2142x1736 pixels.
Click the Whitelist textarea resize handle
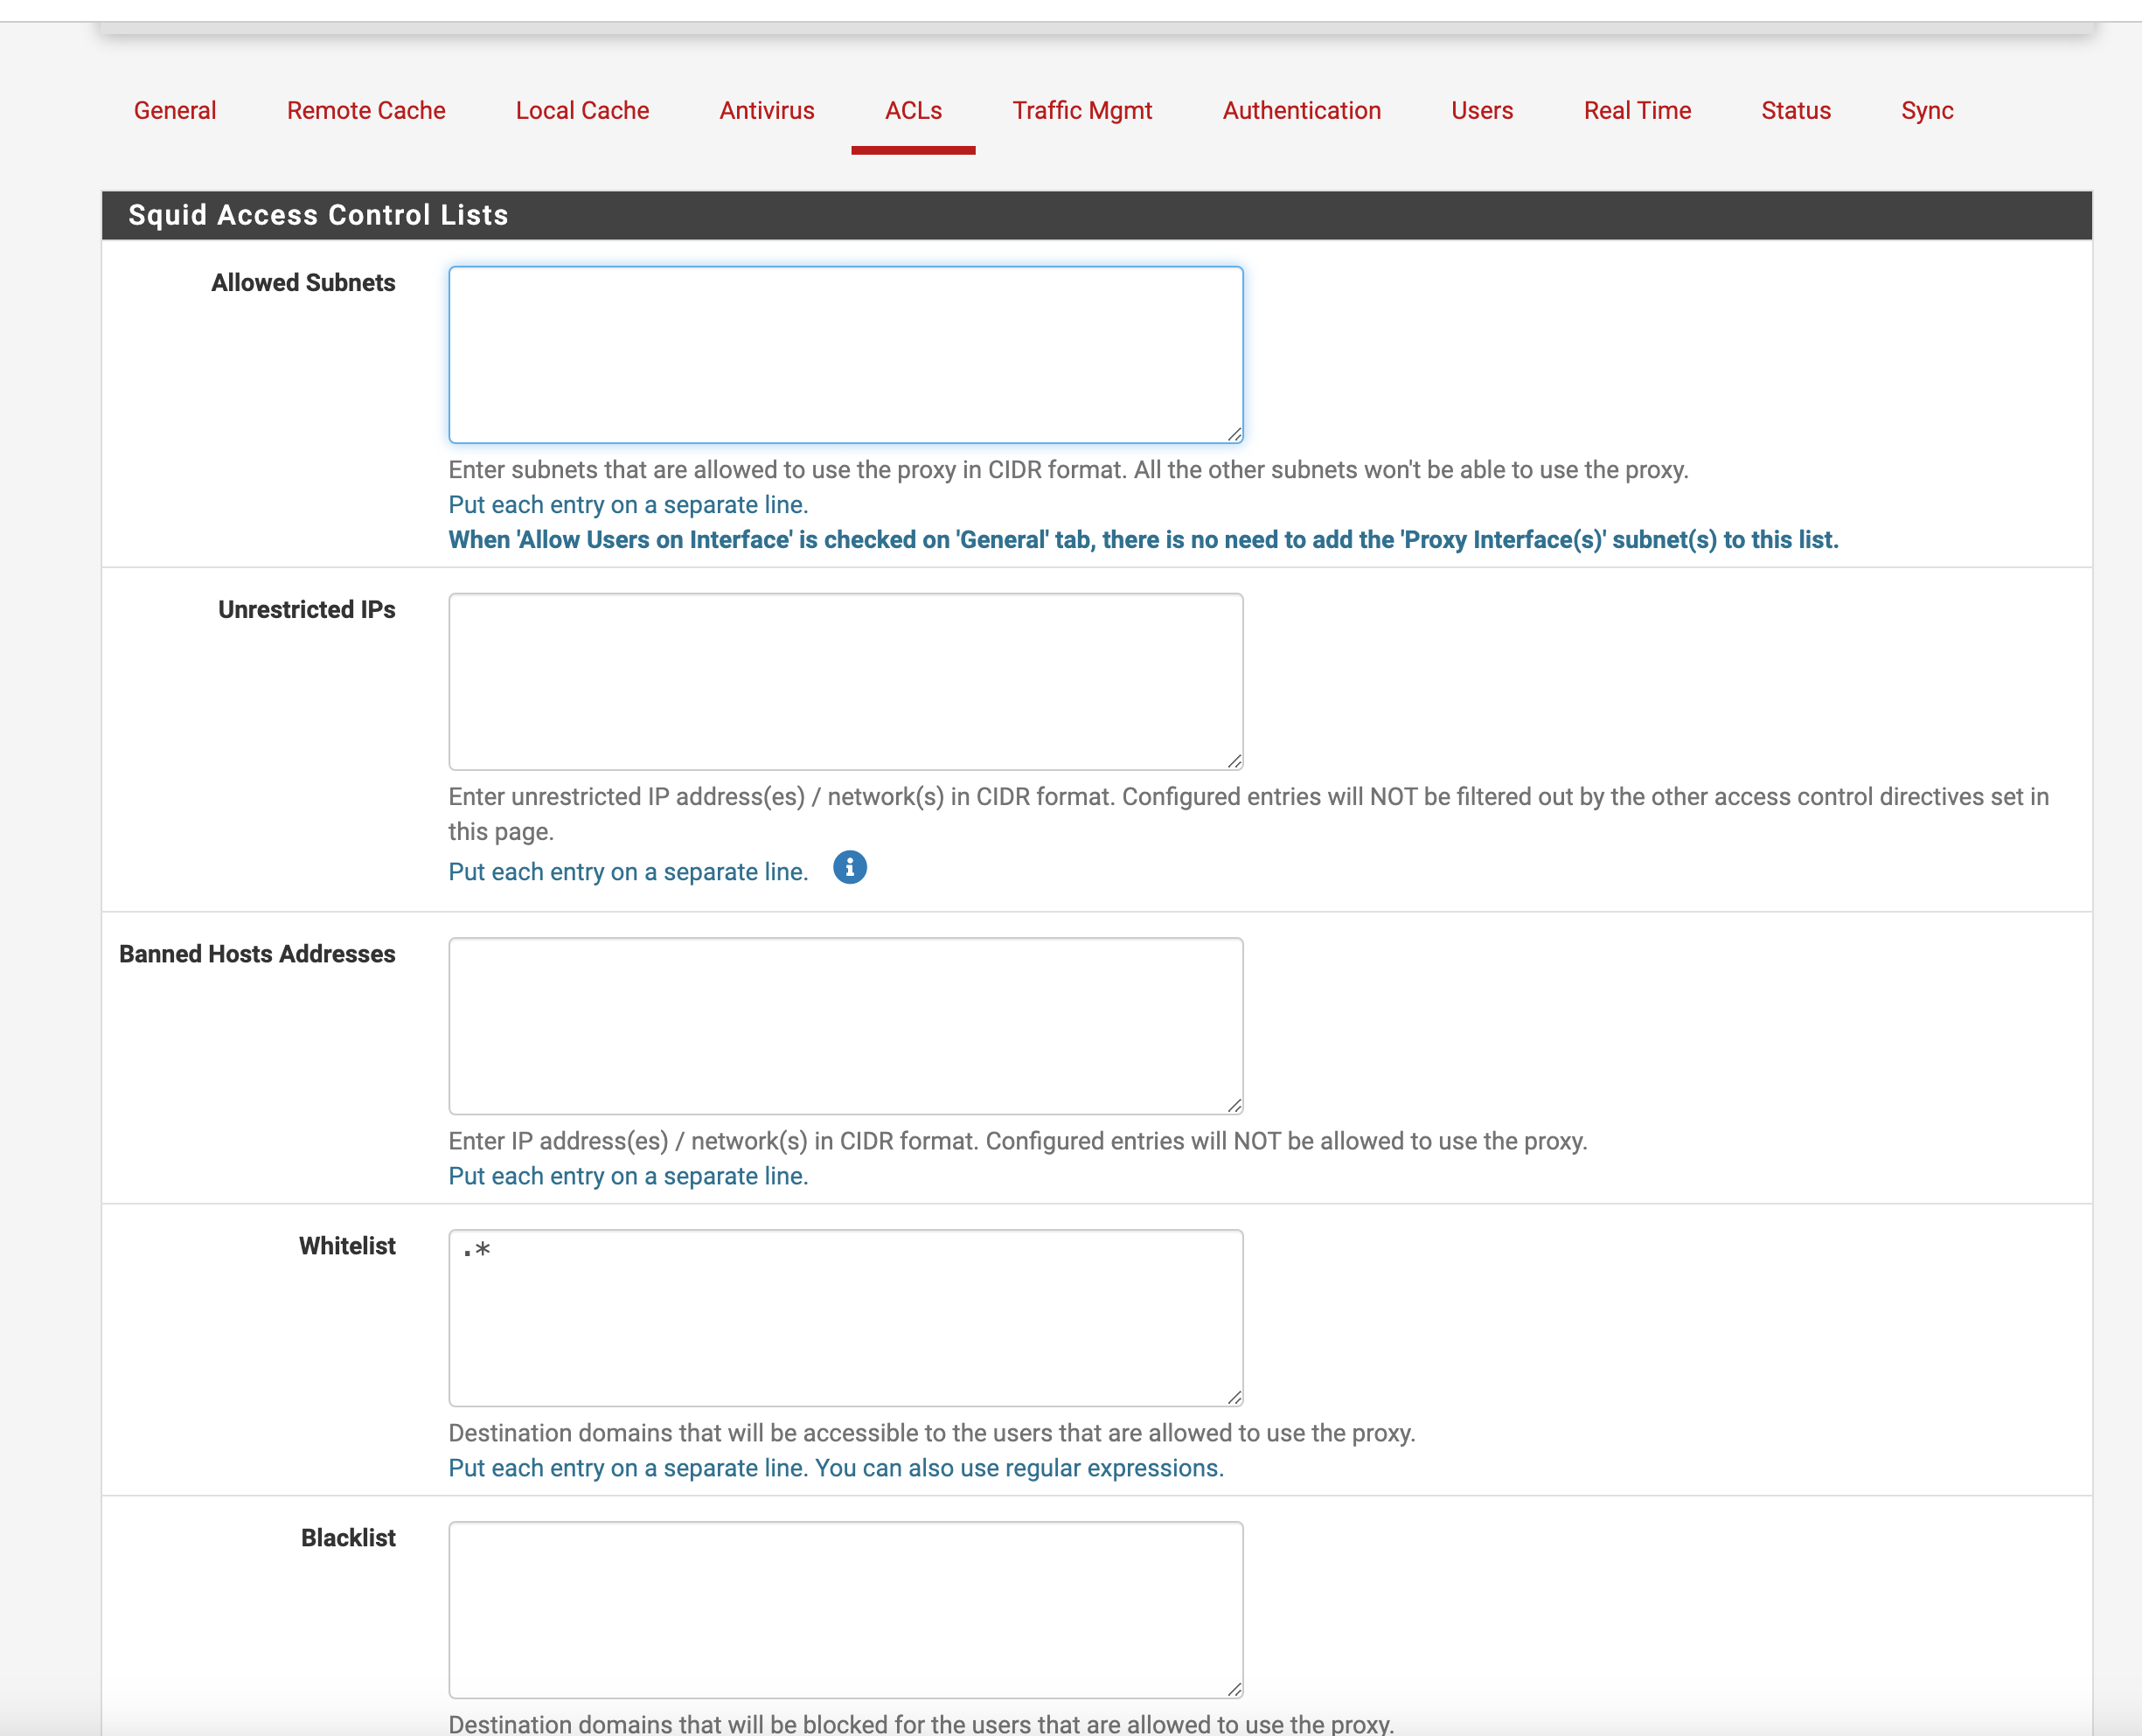[x=1234, y=1397]
